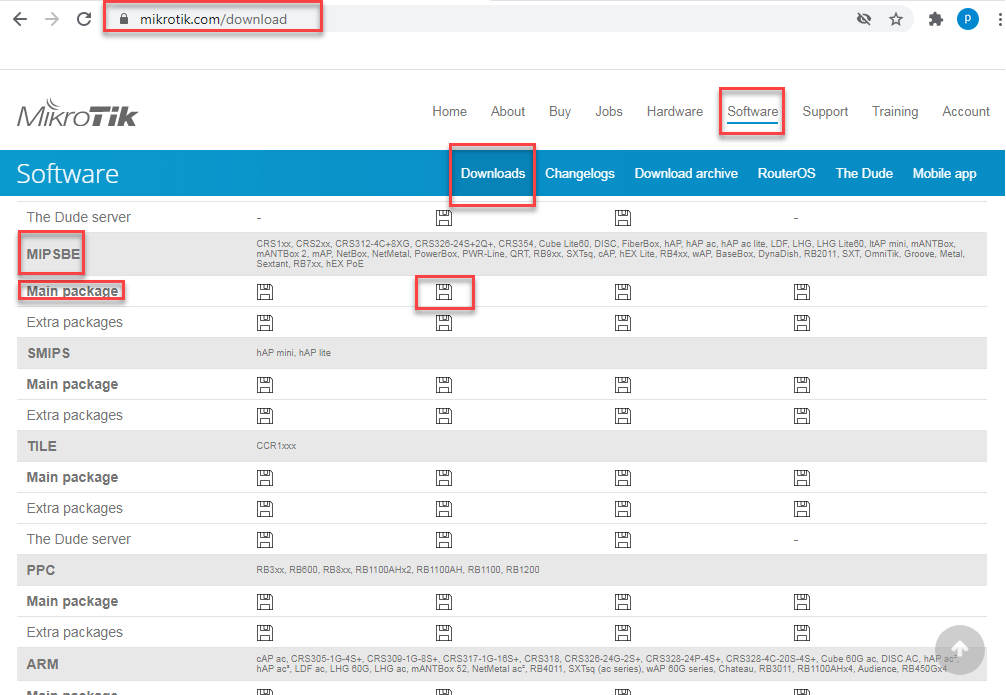Open the Chrome profile avatar
Image resolution: width=1006 pixels, height=695 pixels.
point(967,19)
